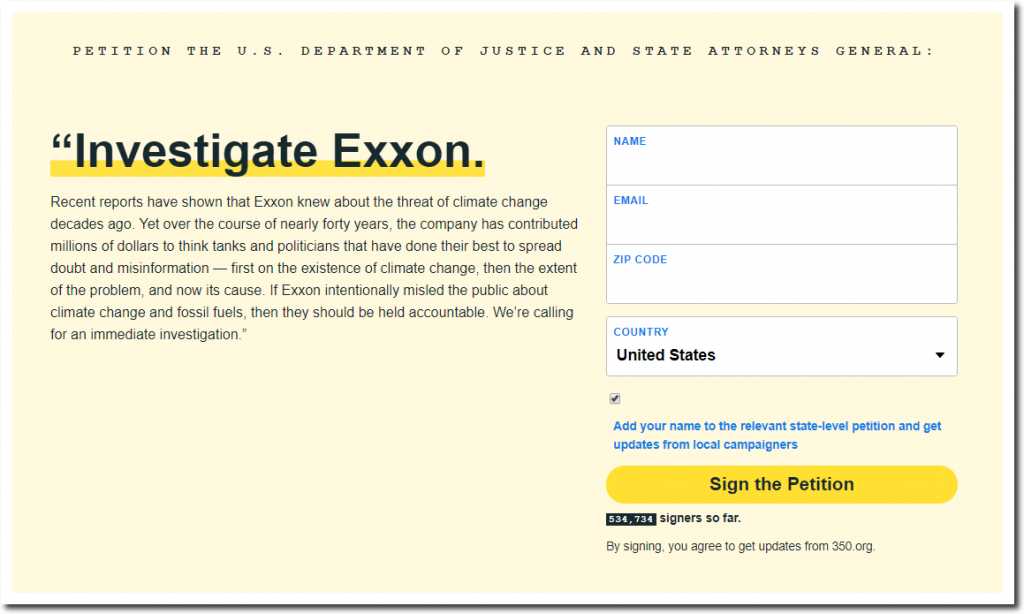Click the state-level petition updates link text

[x=777, y=435]
